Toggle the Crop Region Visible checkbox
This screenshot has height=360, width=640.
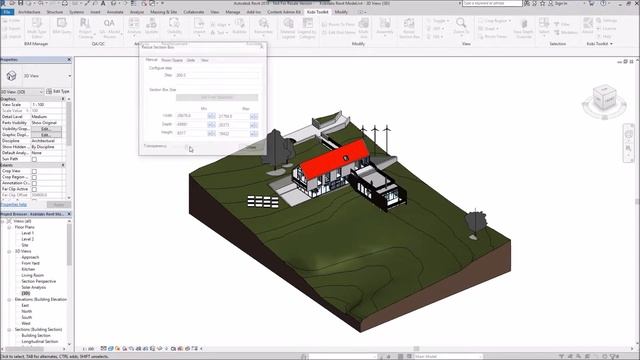34,178
